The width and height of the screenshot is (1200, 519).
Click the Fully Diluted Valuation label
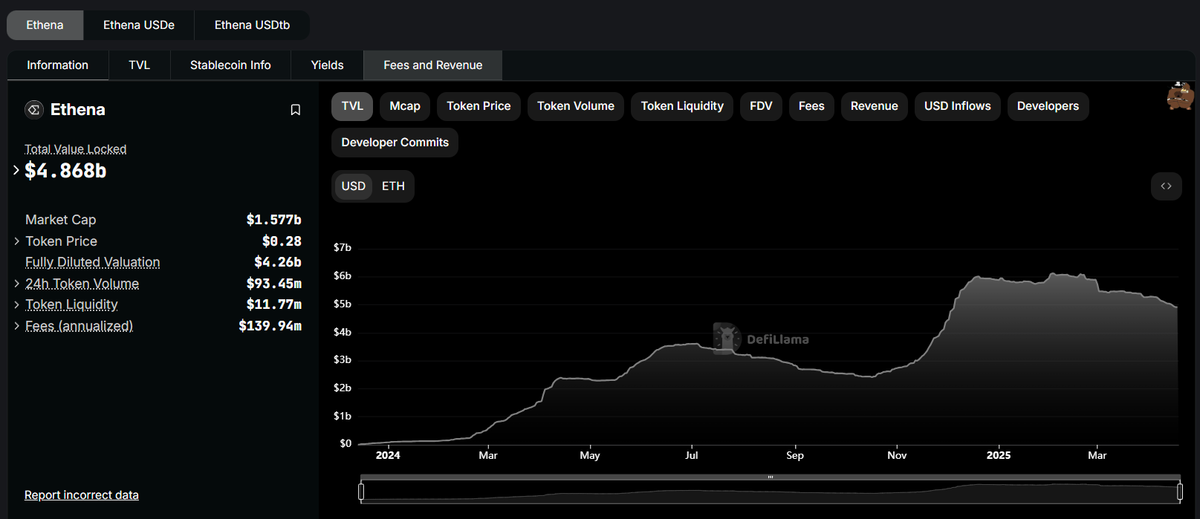(x=93, y=262)
